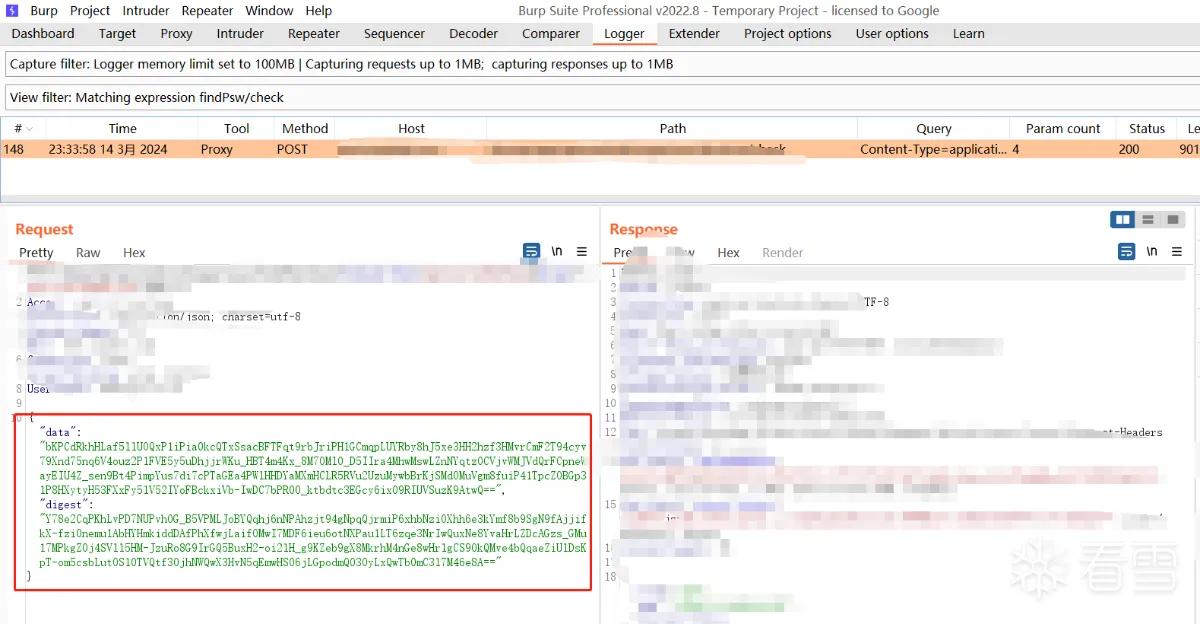The height and width of the screenshot is (624, 1200).
Task: Click the Capture filter bar
Action: 600,64
